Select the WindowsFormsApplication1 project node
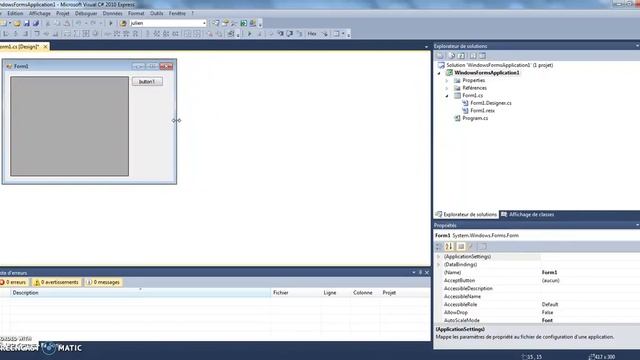 pyautogui.click(x=487, y=73)
